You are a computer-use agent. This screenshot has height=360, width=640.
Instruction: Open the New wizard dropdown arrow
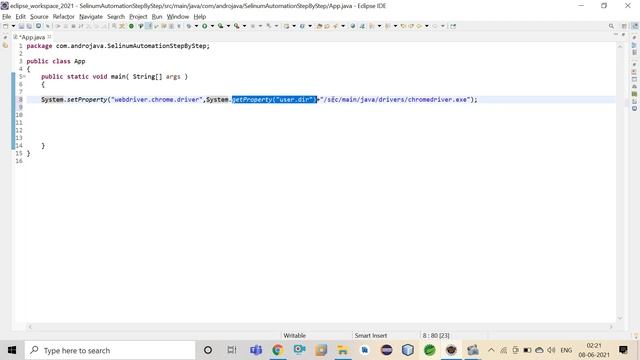point(13,26)
